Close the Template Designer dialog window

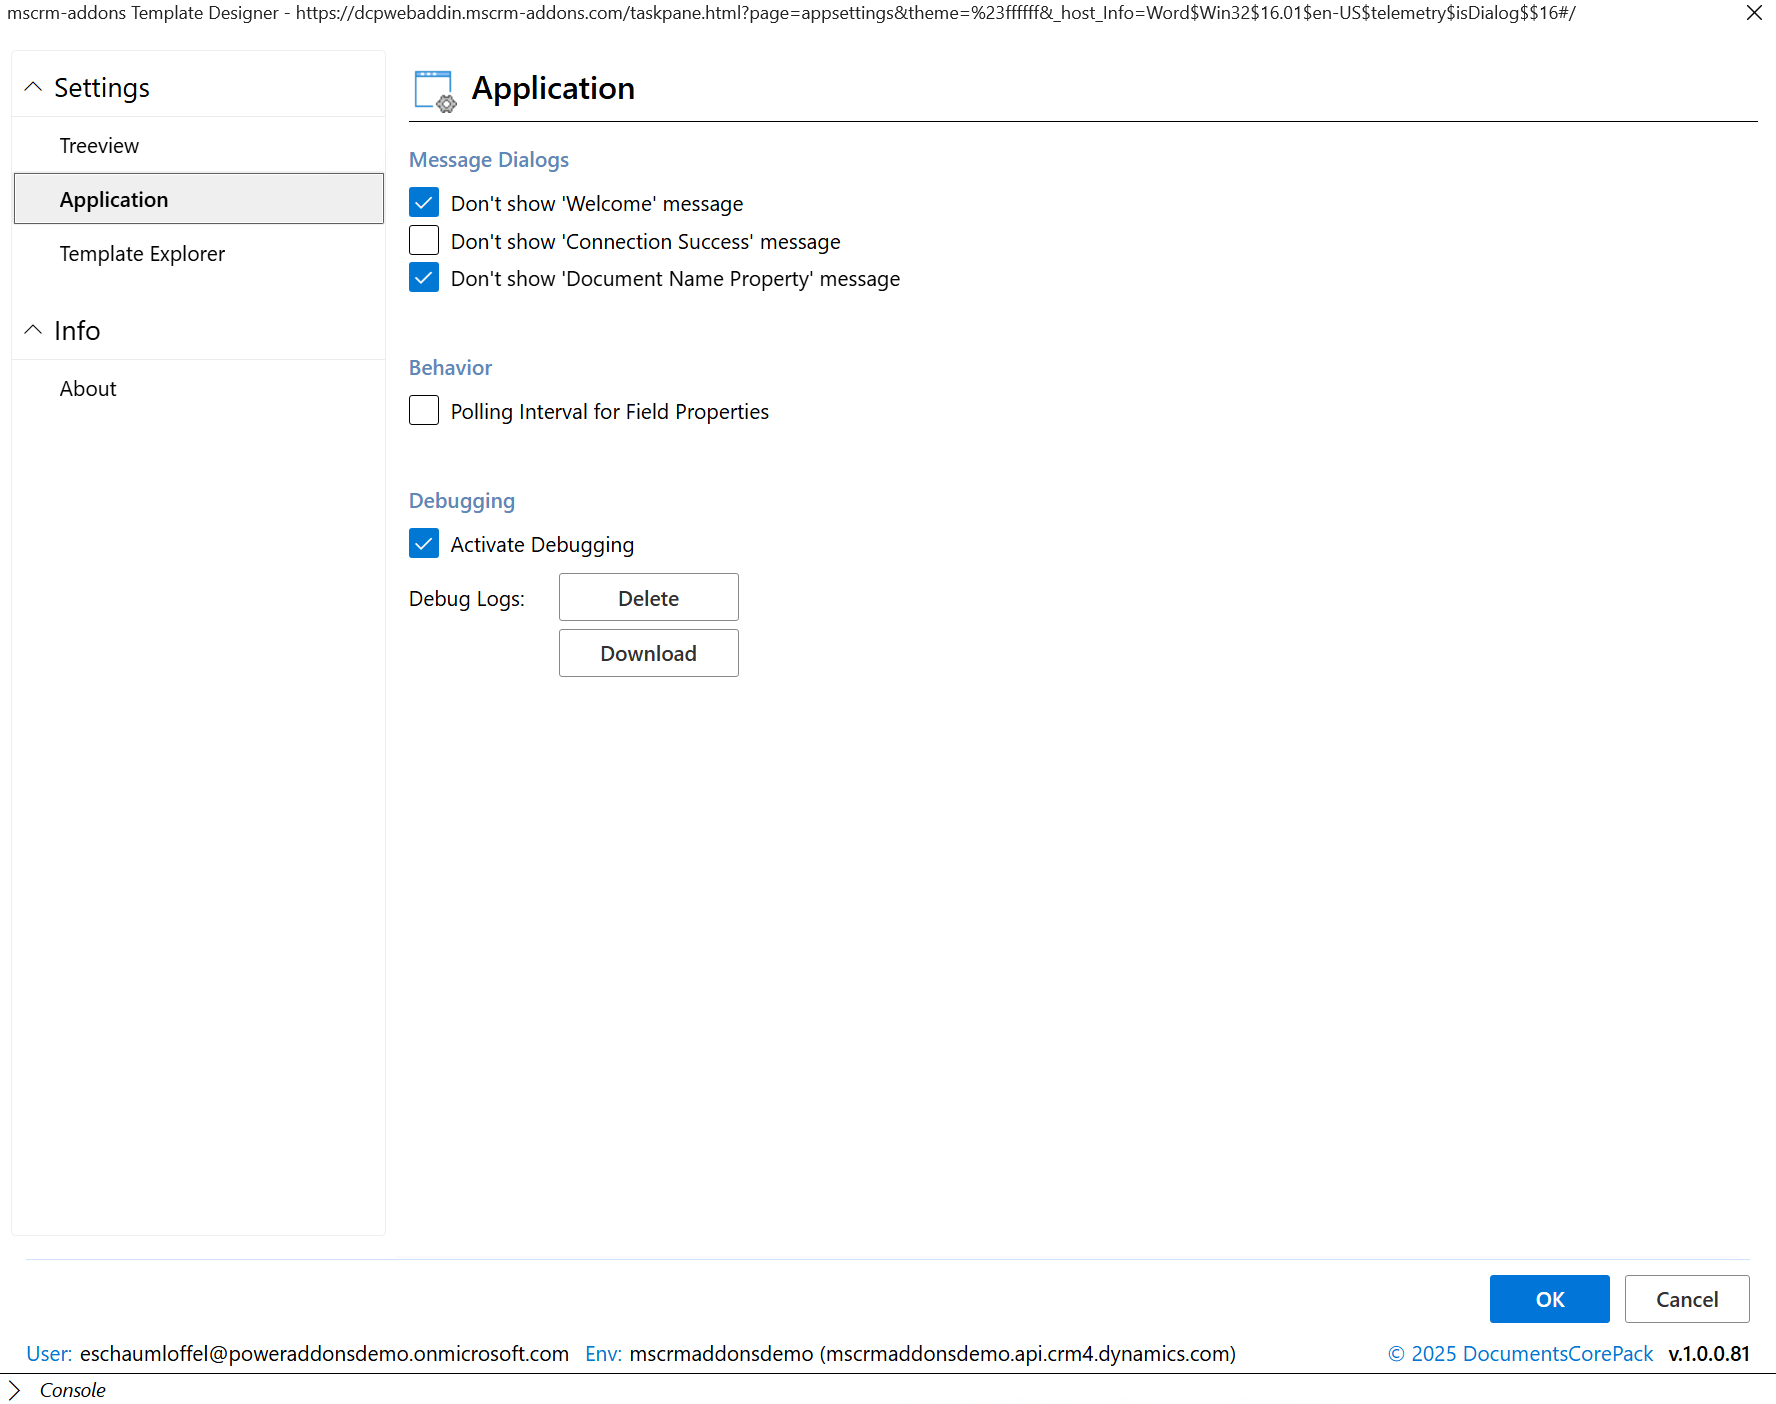(x=1754, y=13)
